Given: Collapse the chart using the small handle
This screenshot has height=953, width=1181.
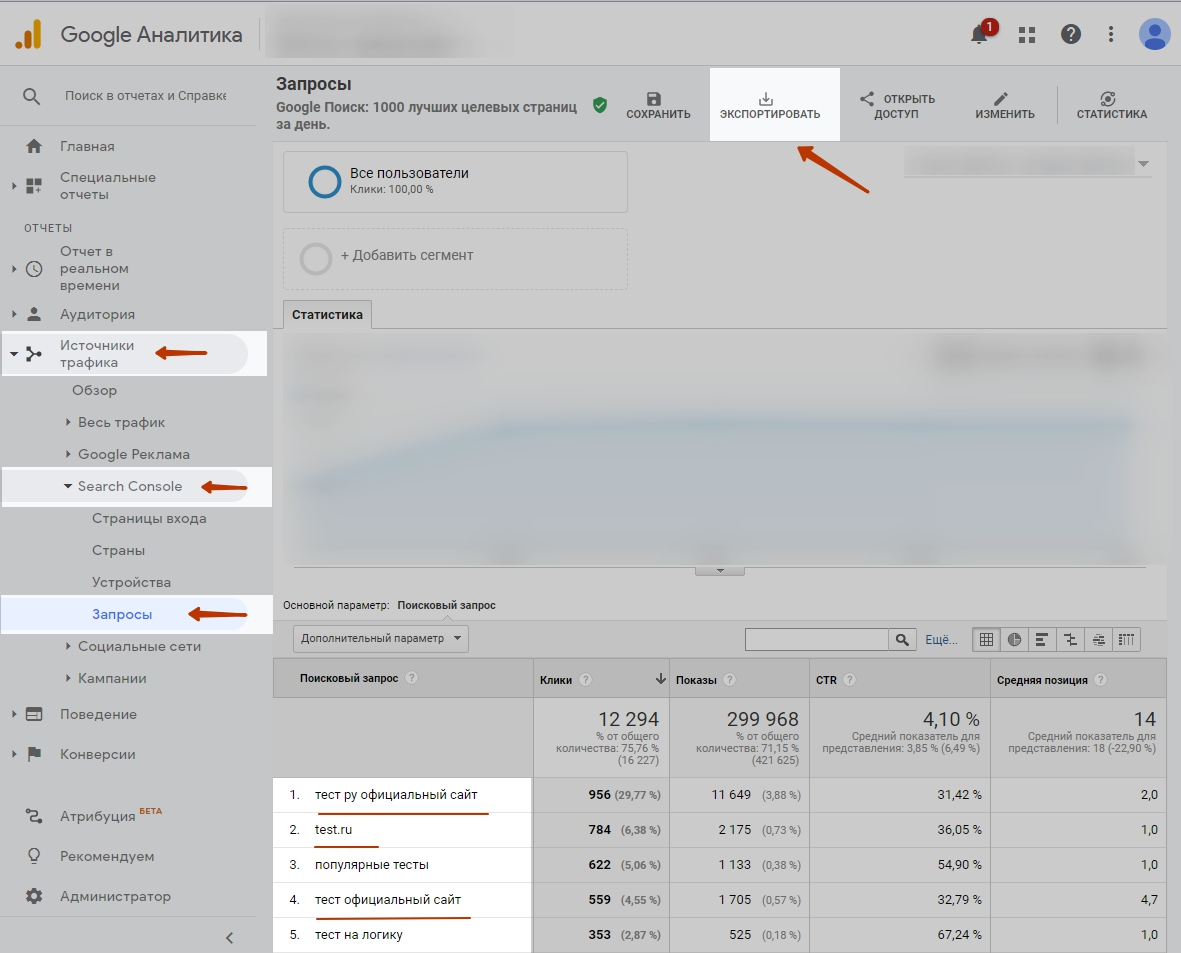Looking at the screenshot, I should tap(720, 571).
